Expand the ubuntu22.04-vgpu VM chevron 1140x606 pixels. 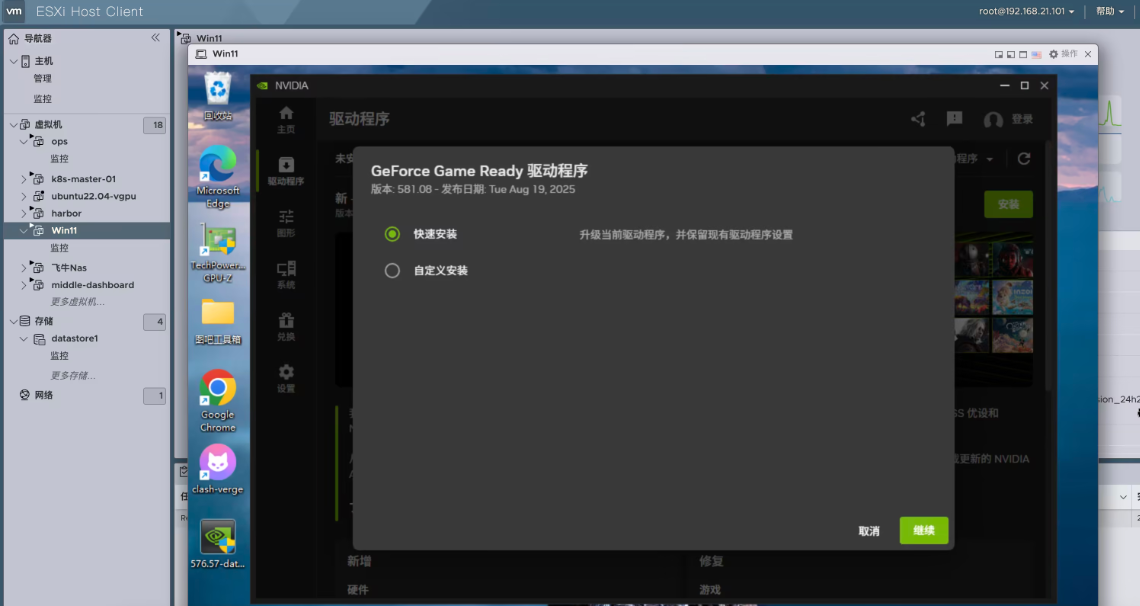click(x=24, y=196)
